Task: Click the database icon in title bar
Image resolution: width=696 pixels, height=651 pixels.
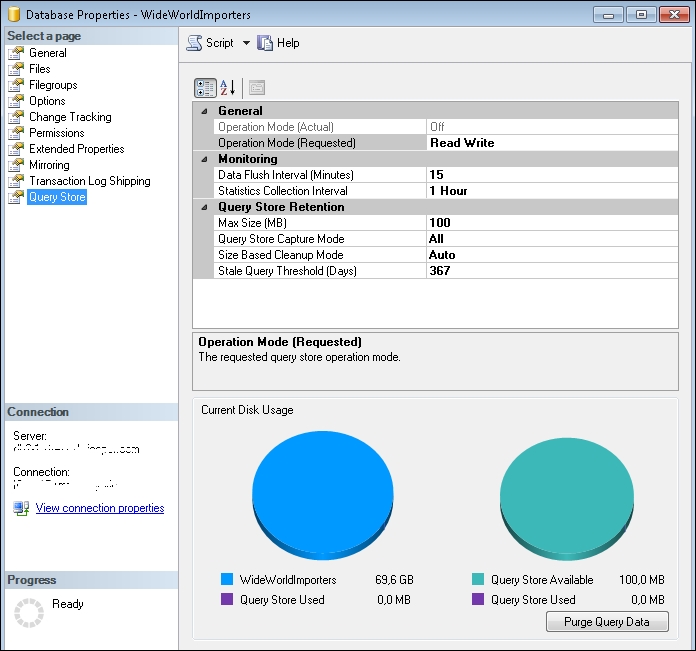Action: point(14,14)
